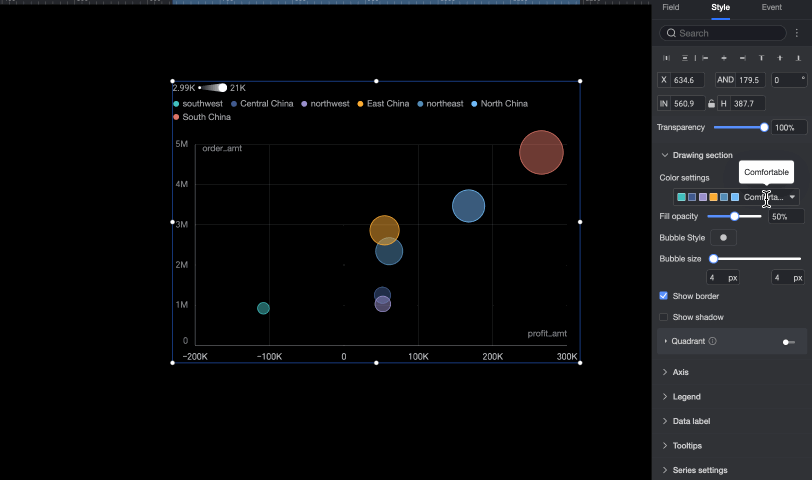Click the maximum bubble size field
This screenshot has height=480, width=812.
tap(788, 278)
